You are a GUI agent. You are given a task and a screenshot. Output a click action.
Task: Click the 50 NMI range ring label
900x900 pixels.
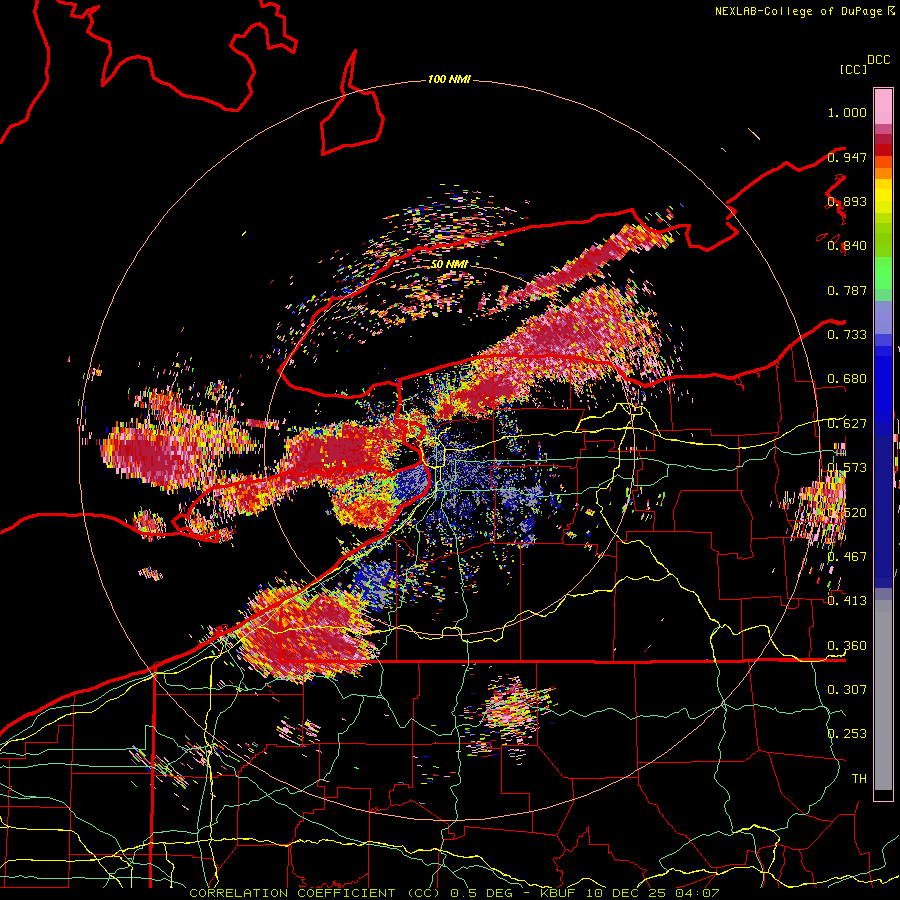coord(449,264)
